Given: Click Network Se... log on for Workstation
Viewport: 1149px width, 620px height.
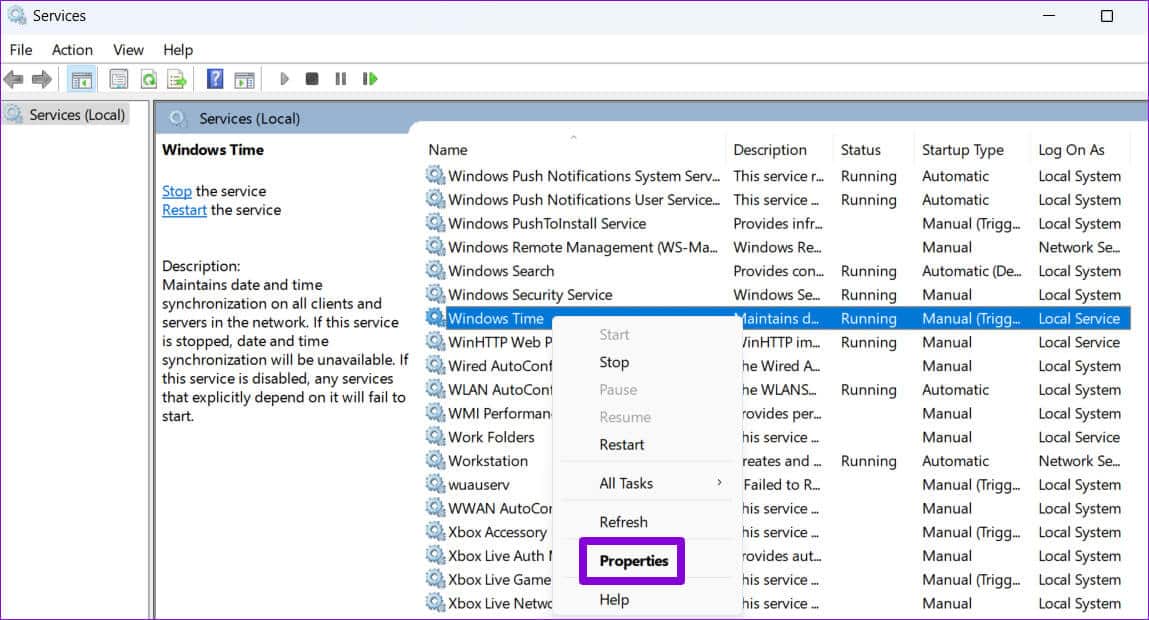Looking at the screenshot, I should tap(1079, 461).
